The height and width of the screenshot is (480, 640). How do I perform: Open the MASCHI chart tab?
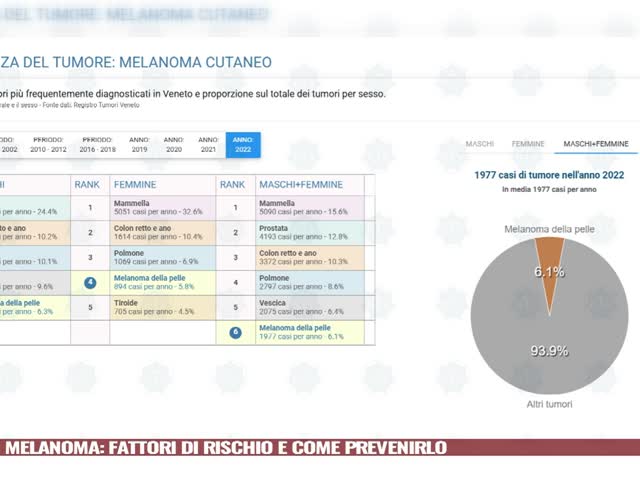tap(480, 144)
